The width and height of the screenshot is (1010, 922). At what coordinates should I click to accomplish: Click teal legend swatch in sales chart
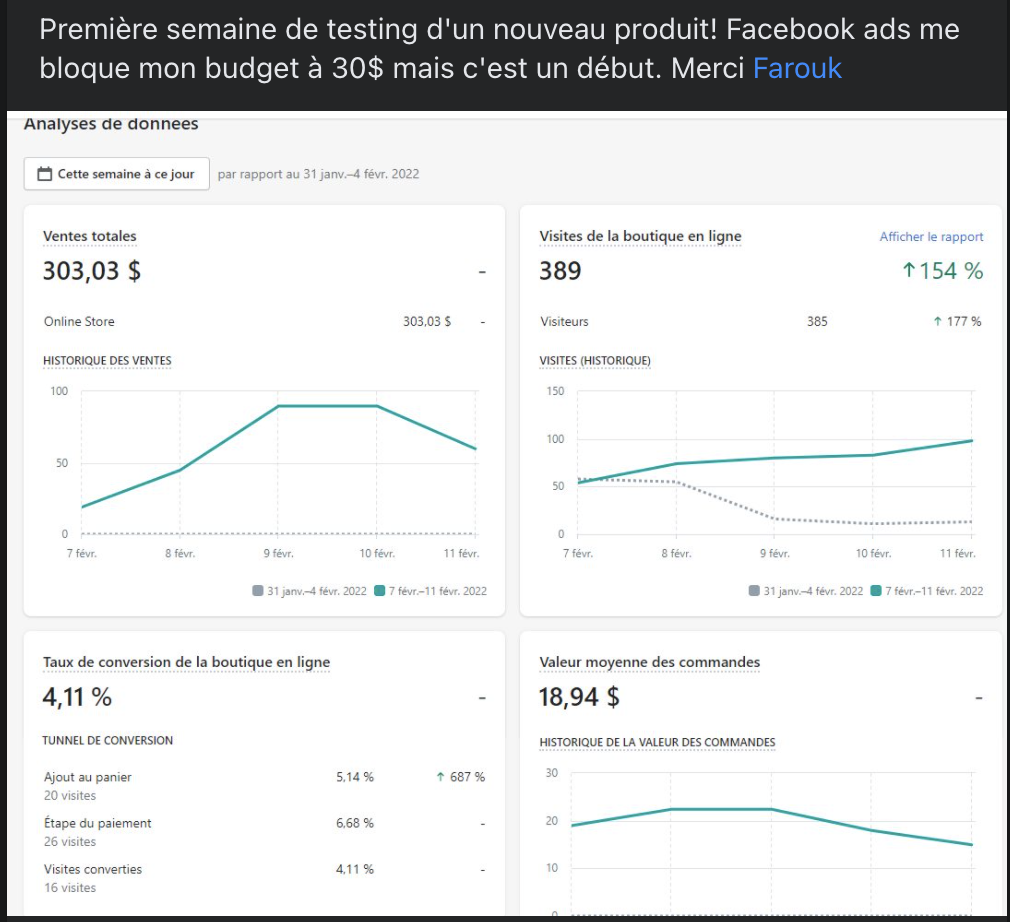[379, 591]
